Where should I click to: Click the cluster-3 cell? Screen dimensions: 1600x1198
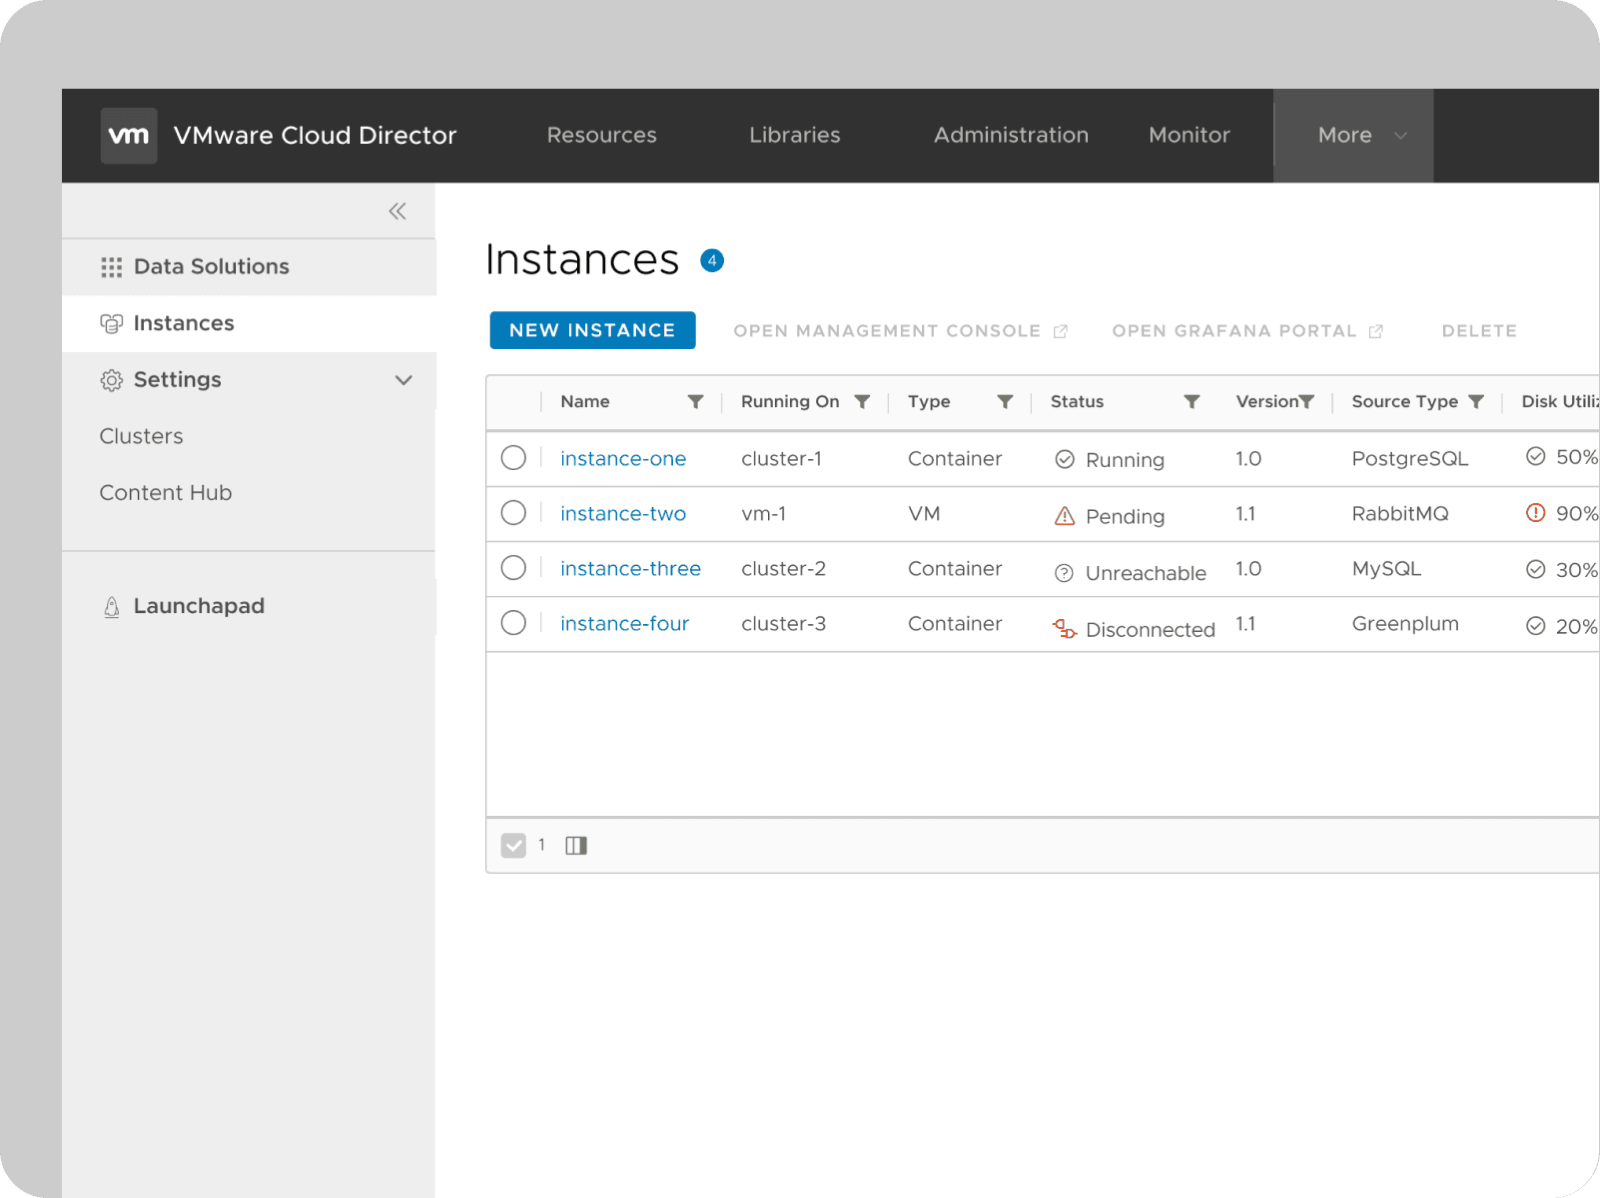point(784,624)
